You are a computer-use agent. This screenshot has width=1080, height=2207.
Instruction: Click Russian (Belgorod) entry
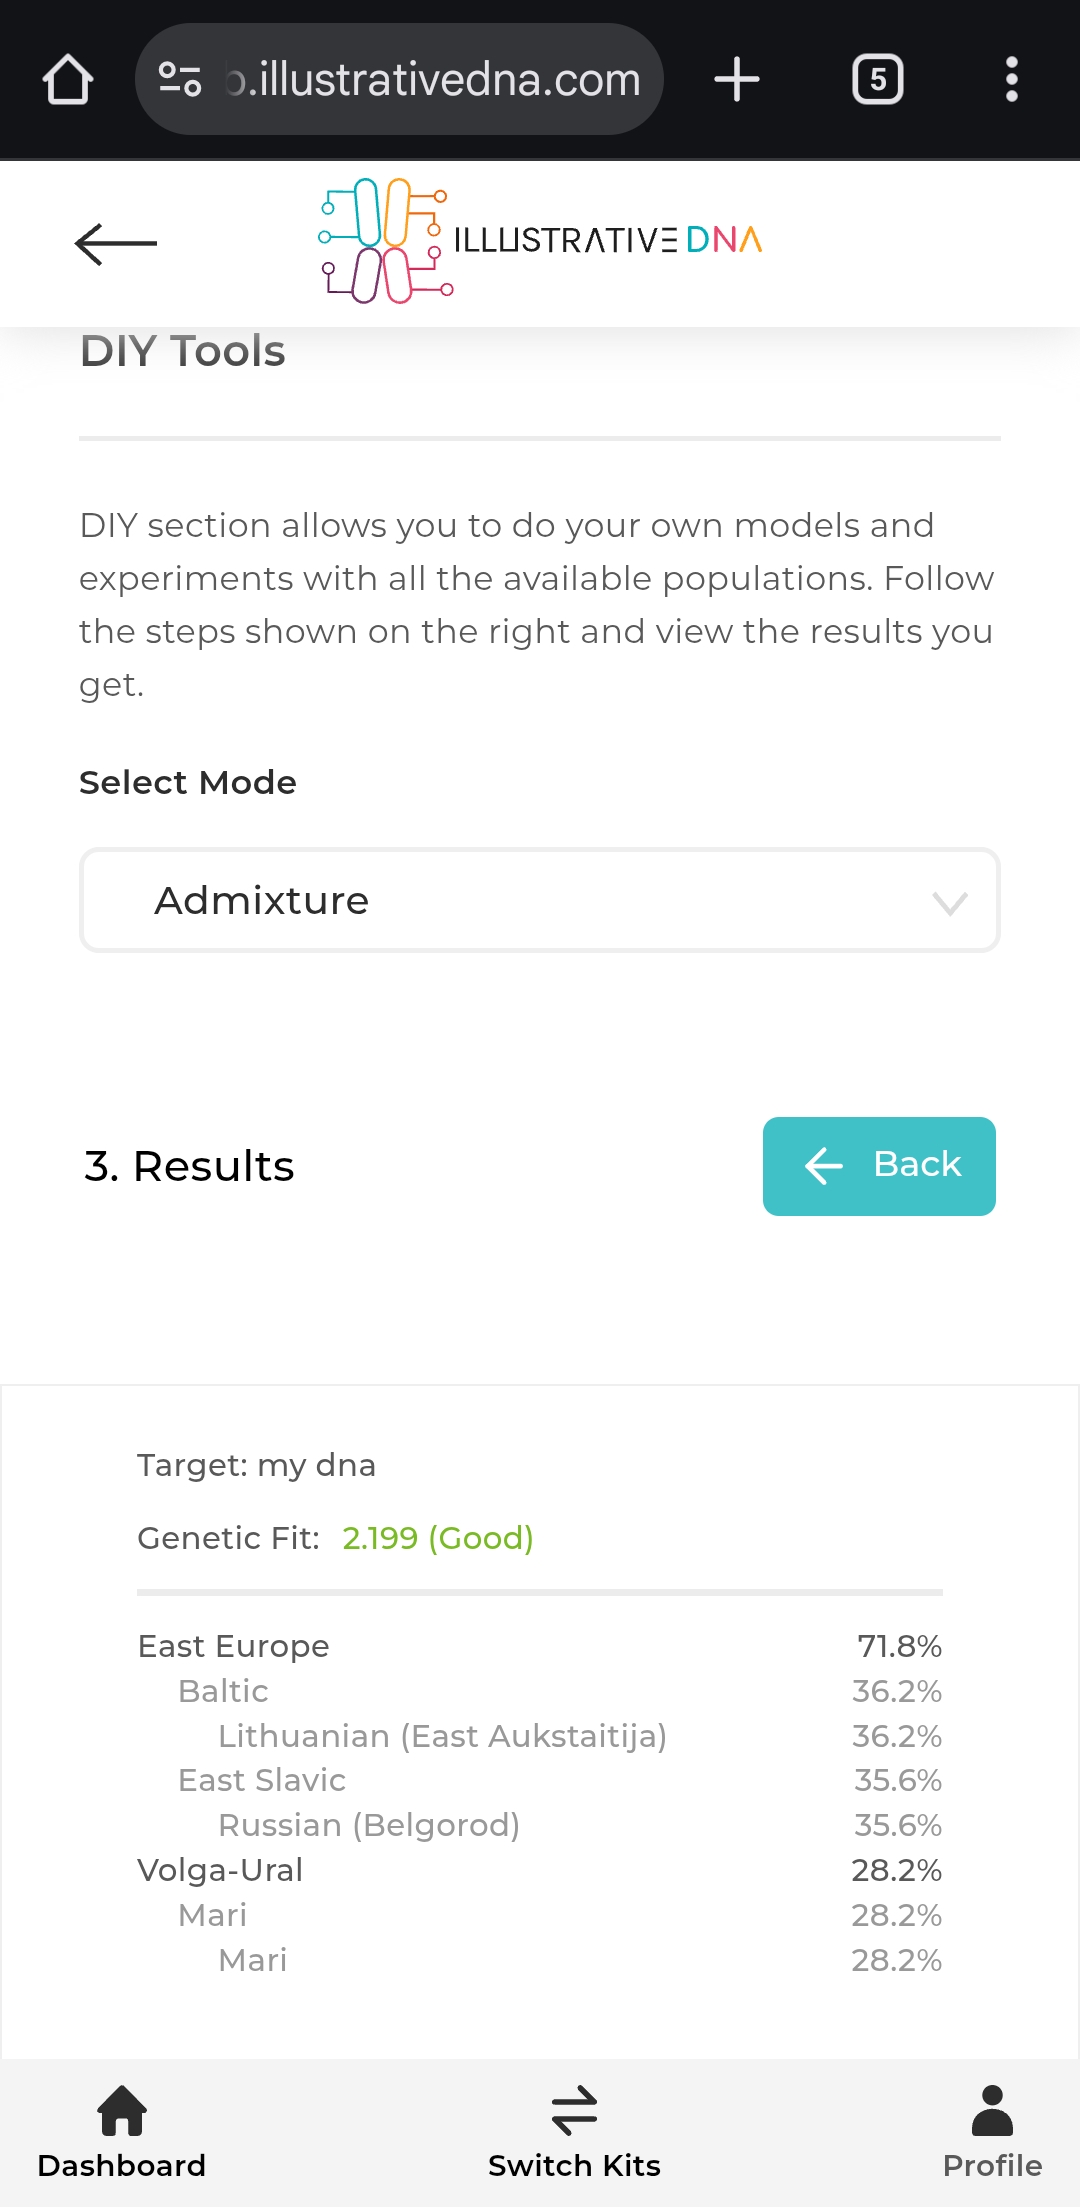click(x=369, y=1825)
